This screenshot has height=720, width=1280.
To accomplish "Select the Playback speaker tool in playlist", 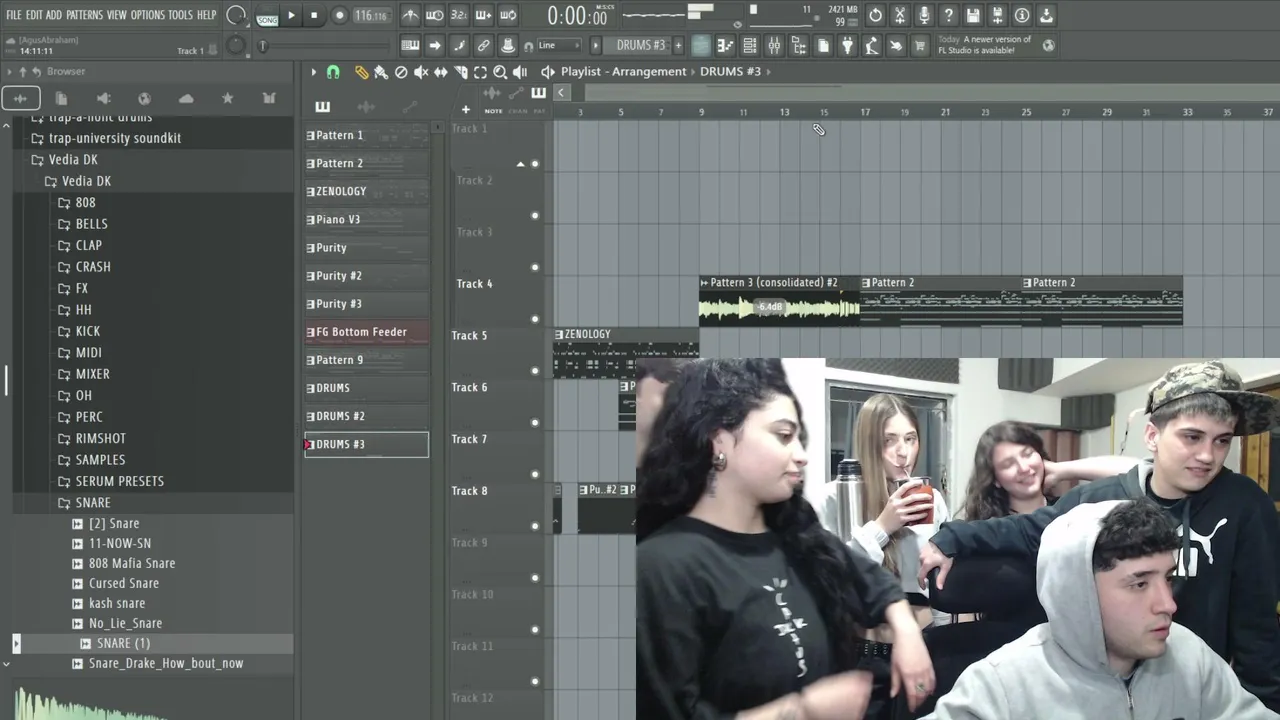I will click(x=520, y=72).
